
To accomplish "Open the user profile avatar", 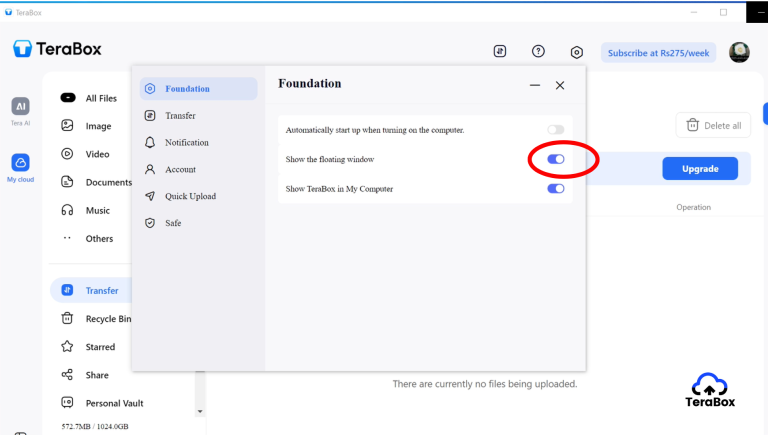I will click(x=739, y=52).
